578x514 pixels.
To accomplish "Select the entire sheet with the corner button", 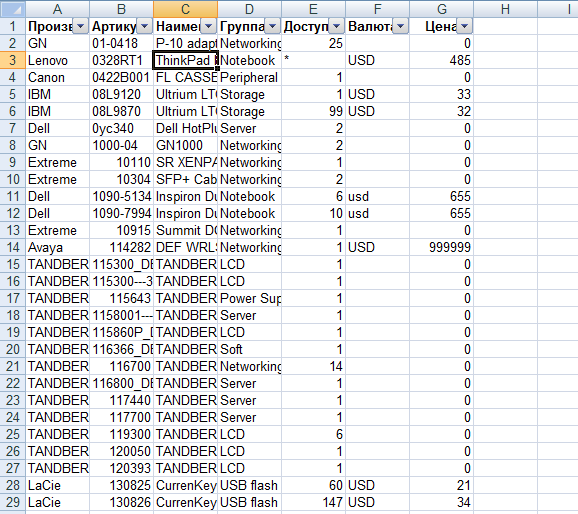I will tap(13, 9).
